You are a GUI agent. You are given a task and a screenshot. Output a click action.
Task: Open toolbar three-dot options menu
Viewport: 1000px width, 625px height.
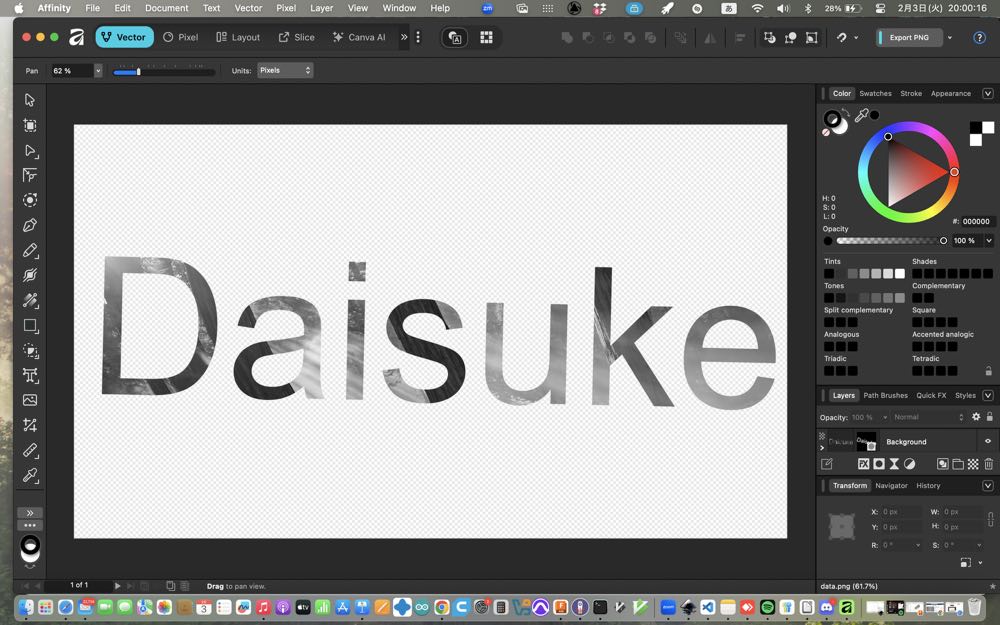(418, 37)
